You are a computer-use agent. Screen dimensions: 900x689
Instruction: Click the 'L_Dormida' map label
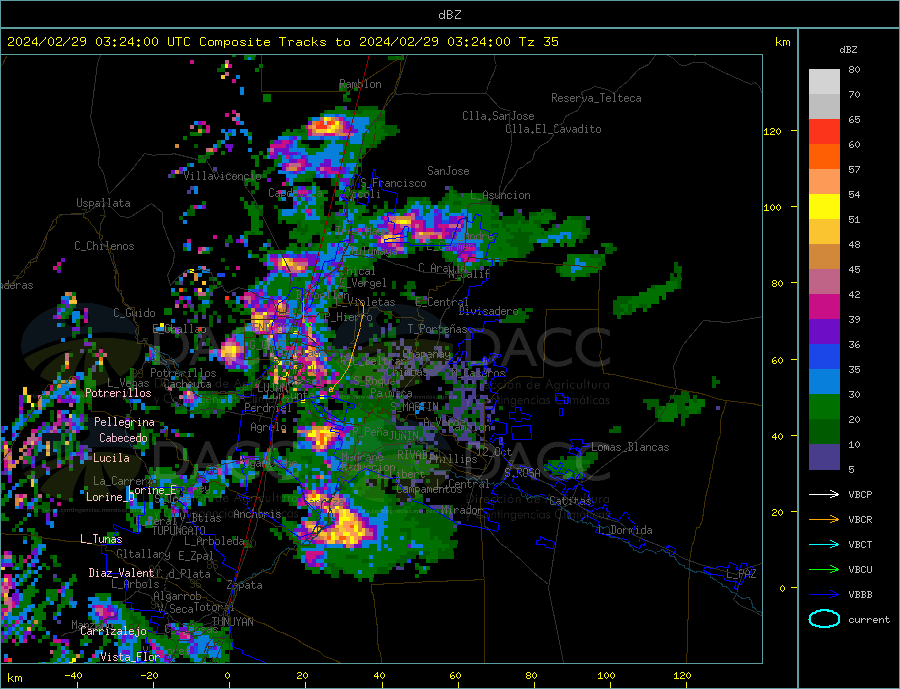[x=624, y=530]
